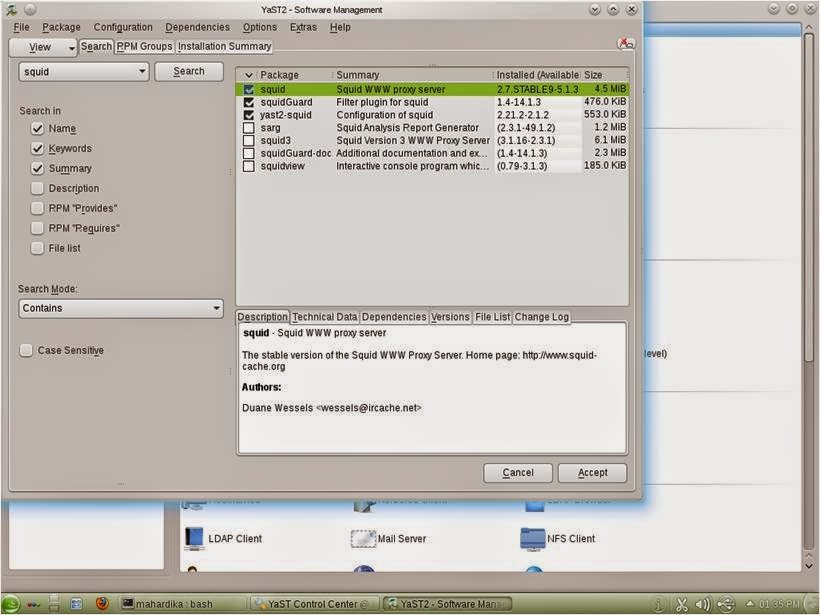The width and height of the screenshot is (820, 615).
Task: Enable the RPM "Requires" checkbox
Action: tap(37, 228)
